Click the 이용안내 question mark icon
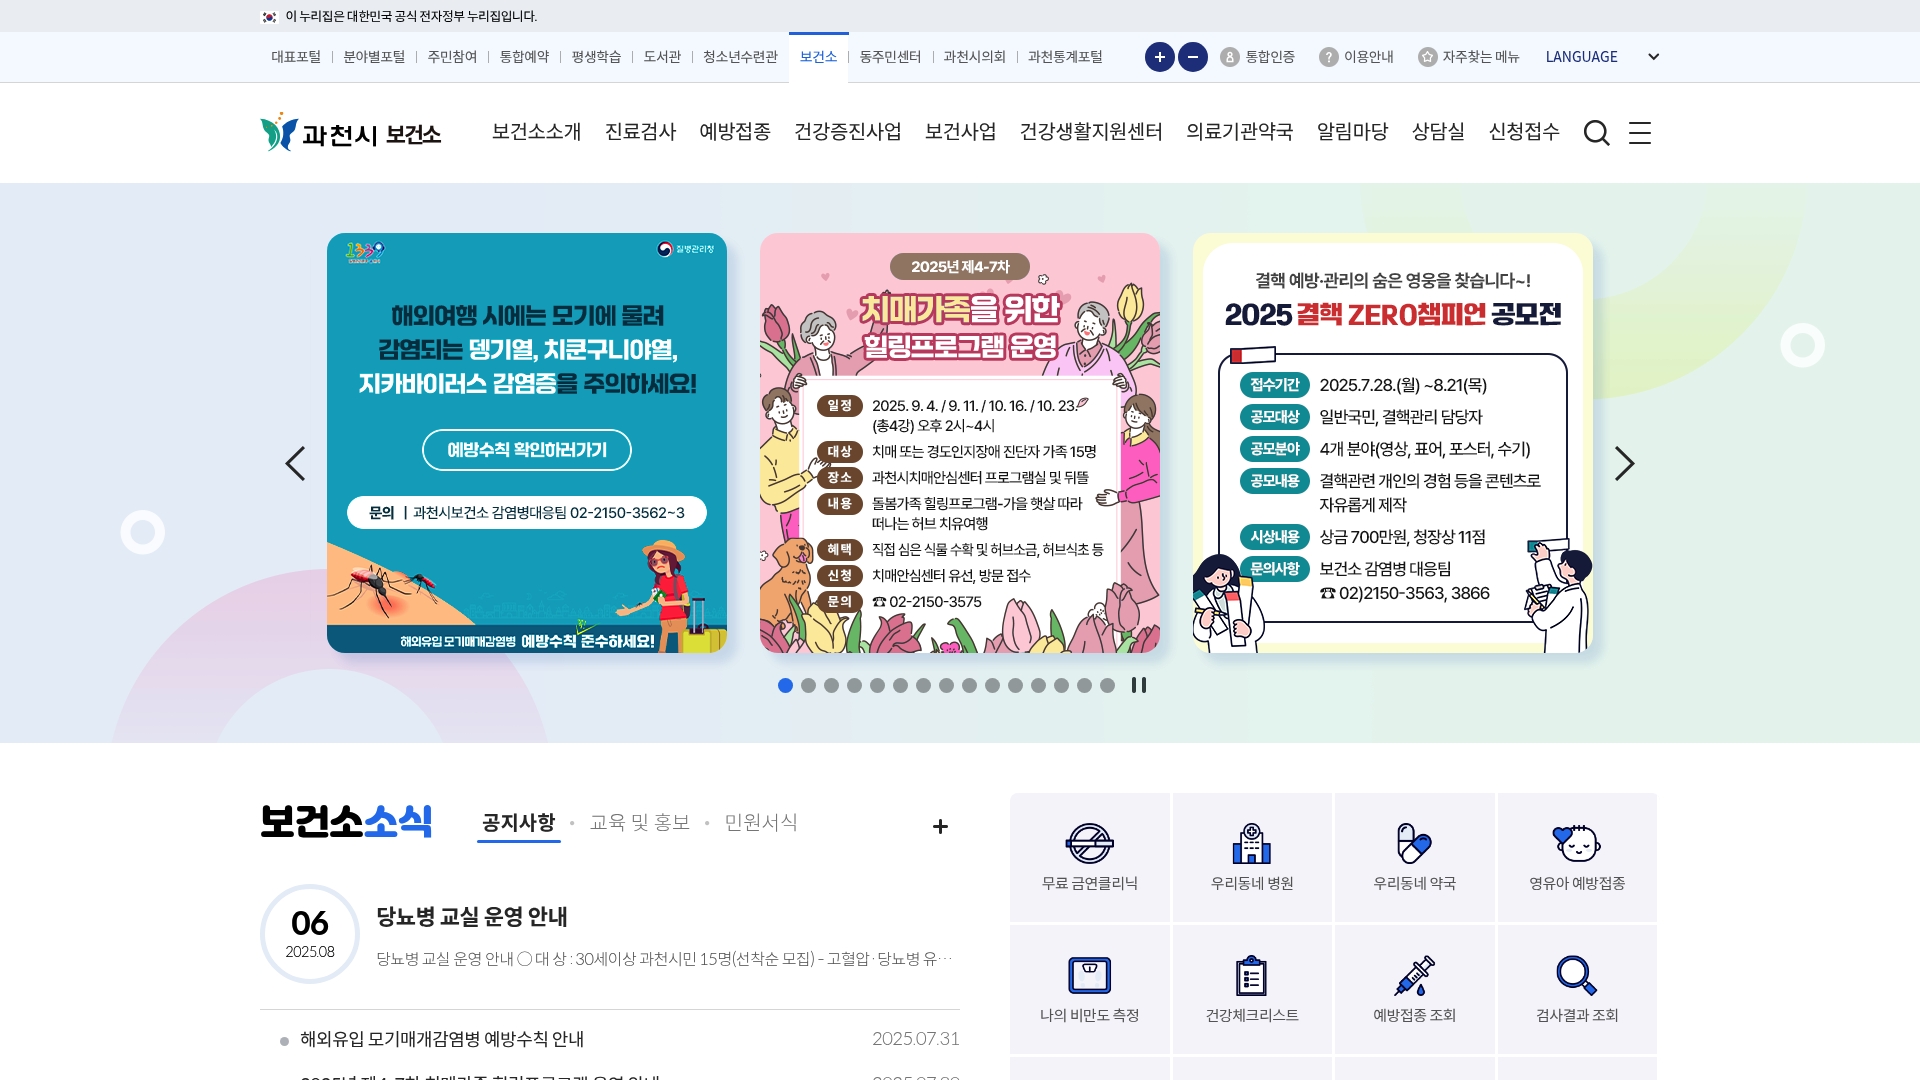Image resolution: width=1920 pixels, height=1080 pixels. click(x=1328, y=57)
